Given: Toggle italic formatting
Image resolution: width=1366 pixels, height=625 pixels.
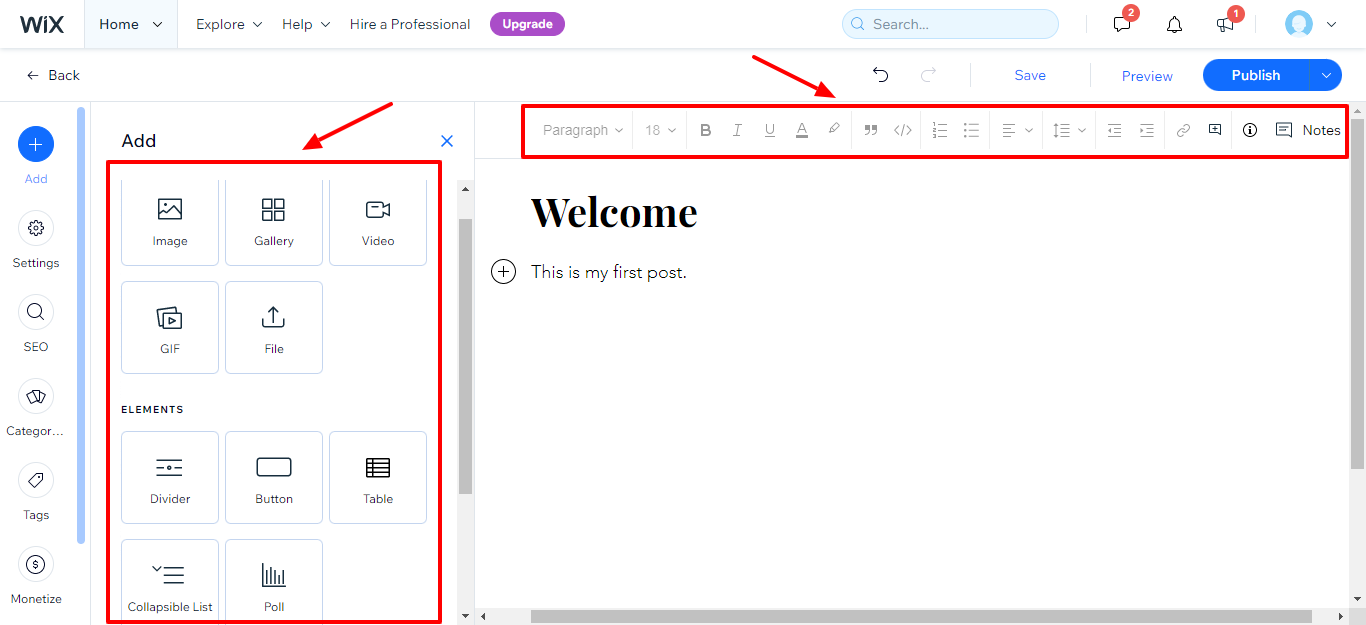Looking at the screenshot, I should click(x=738, y=130).
